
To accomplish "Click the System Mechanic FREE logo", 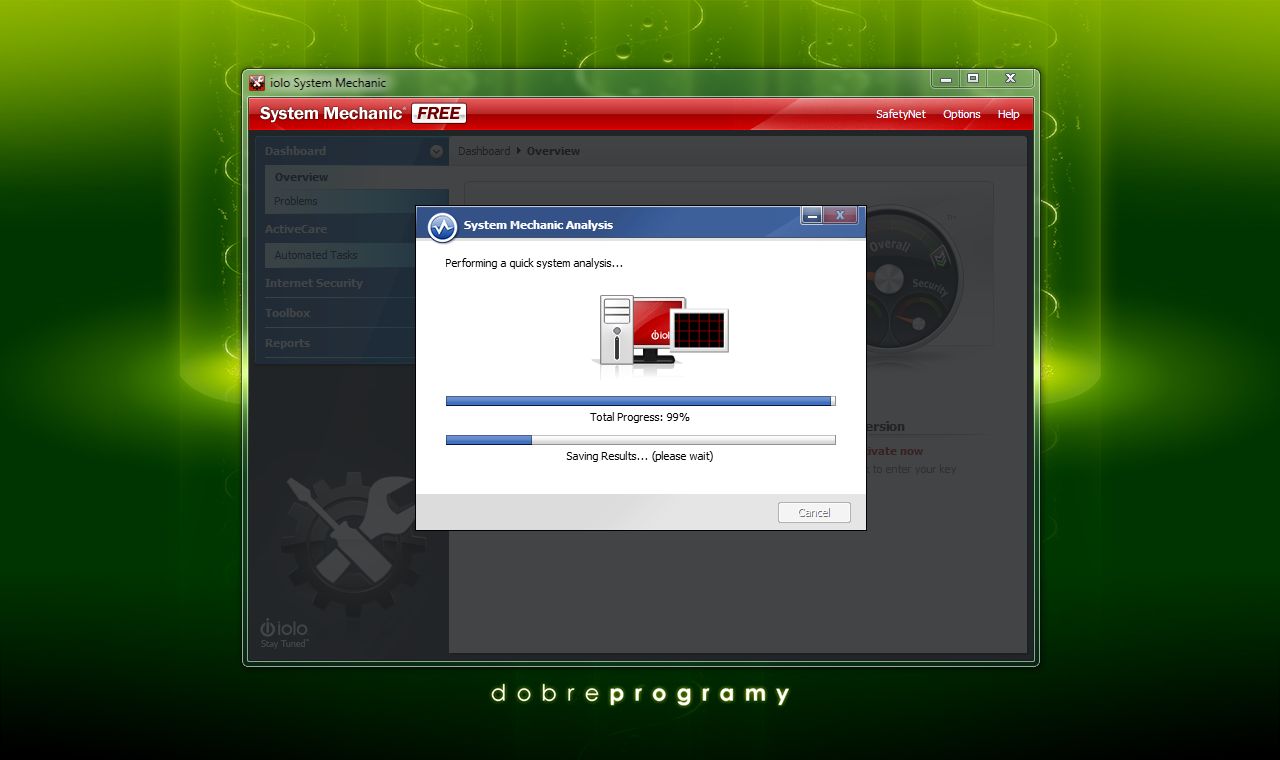I will 362,114.
